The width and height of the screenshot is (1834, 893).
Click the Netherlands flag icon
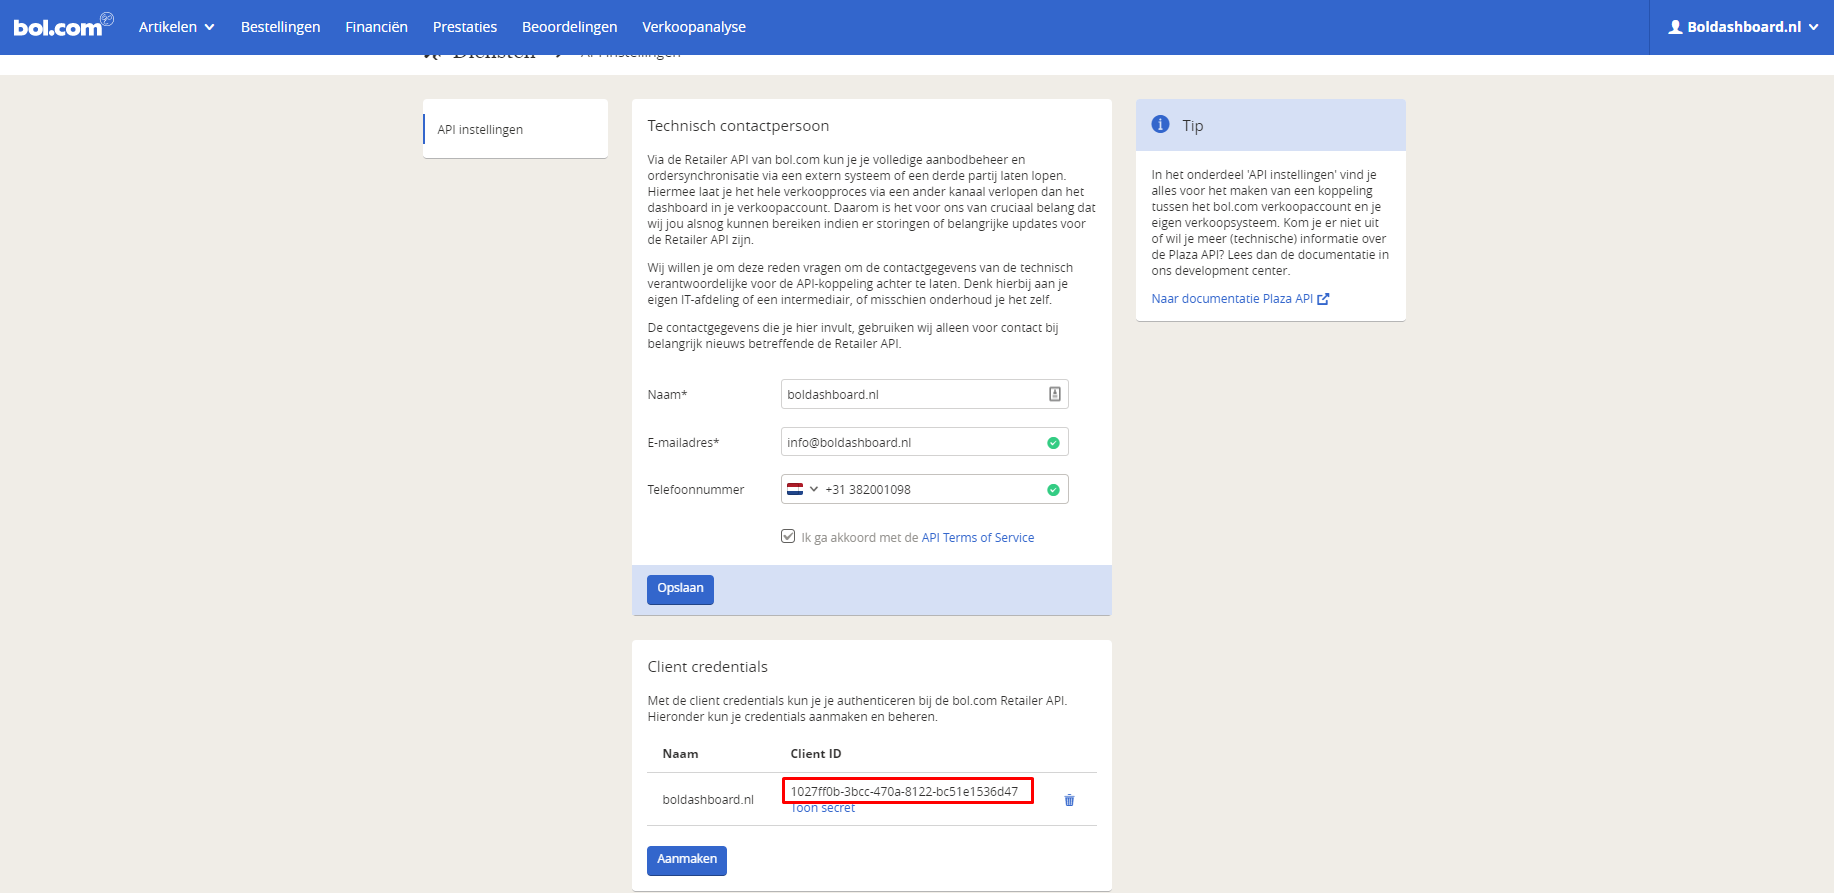click(x=795, y=489)
